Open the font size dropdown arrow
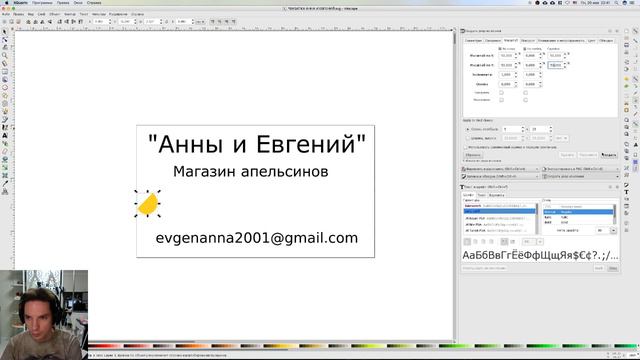The image size is (640, 360). pos(613,231)
